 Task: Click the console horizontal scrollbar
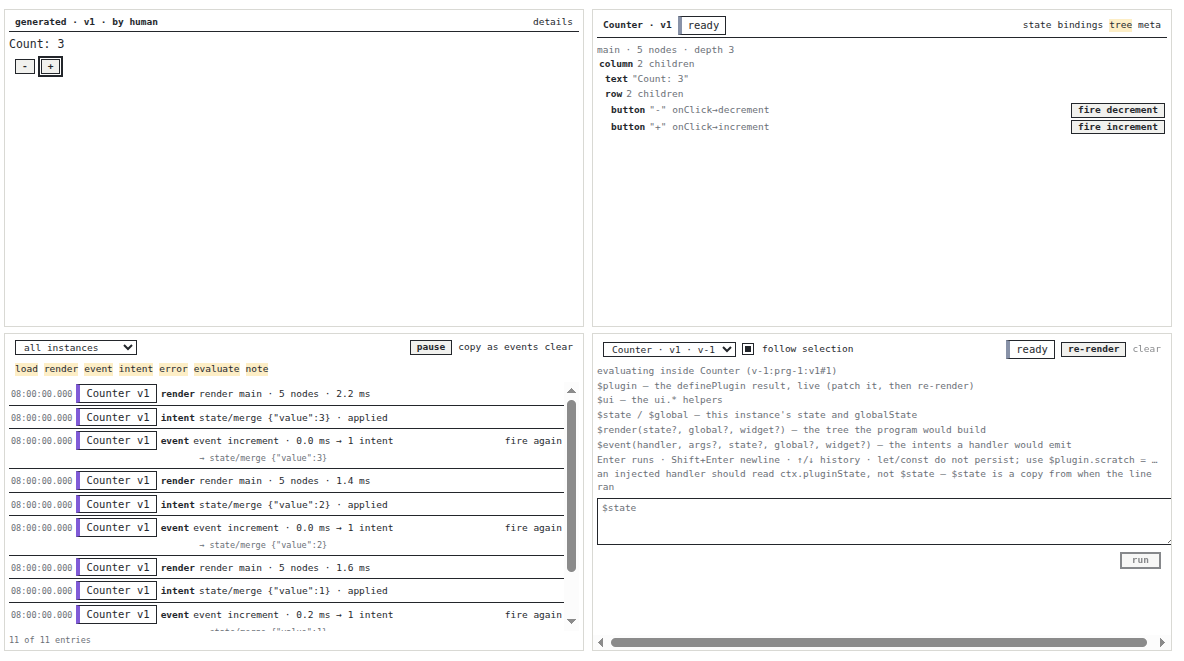pos(879,643)
